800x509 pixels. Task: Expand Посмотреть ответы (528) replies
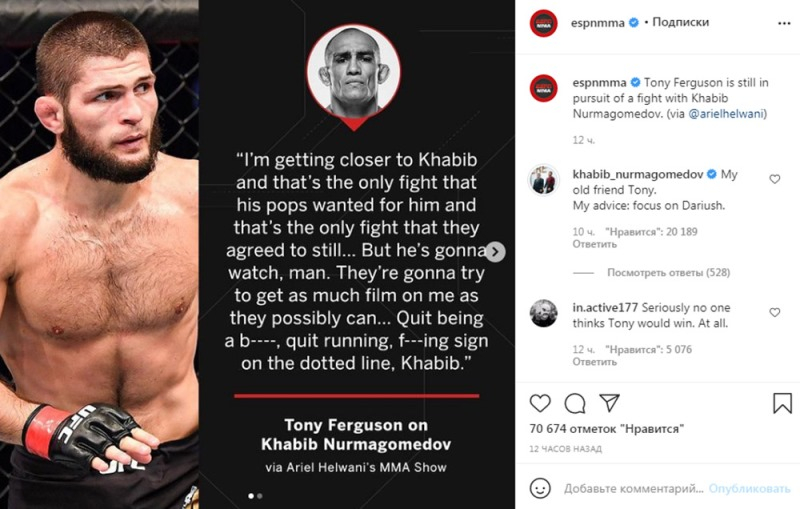tap(668, 272)
